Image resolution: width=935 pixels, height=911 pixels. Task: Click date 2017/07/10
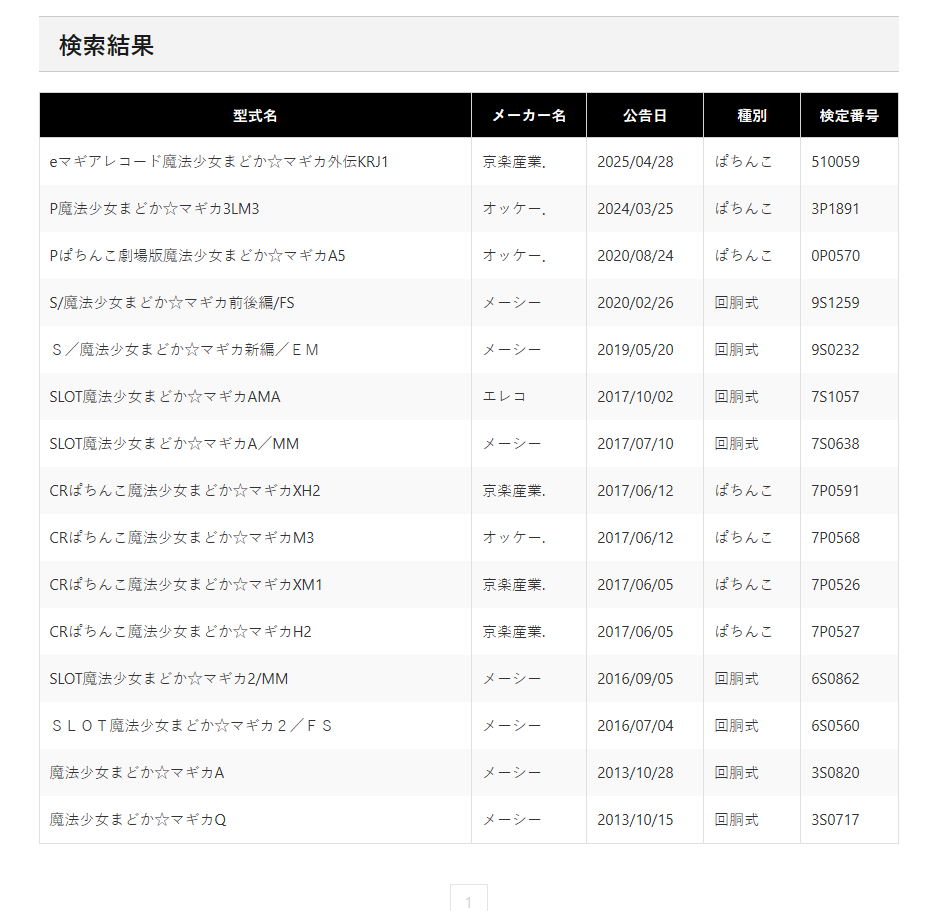(x=636, y=444)
